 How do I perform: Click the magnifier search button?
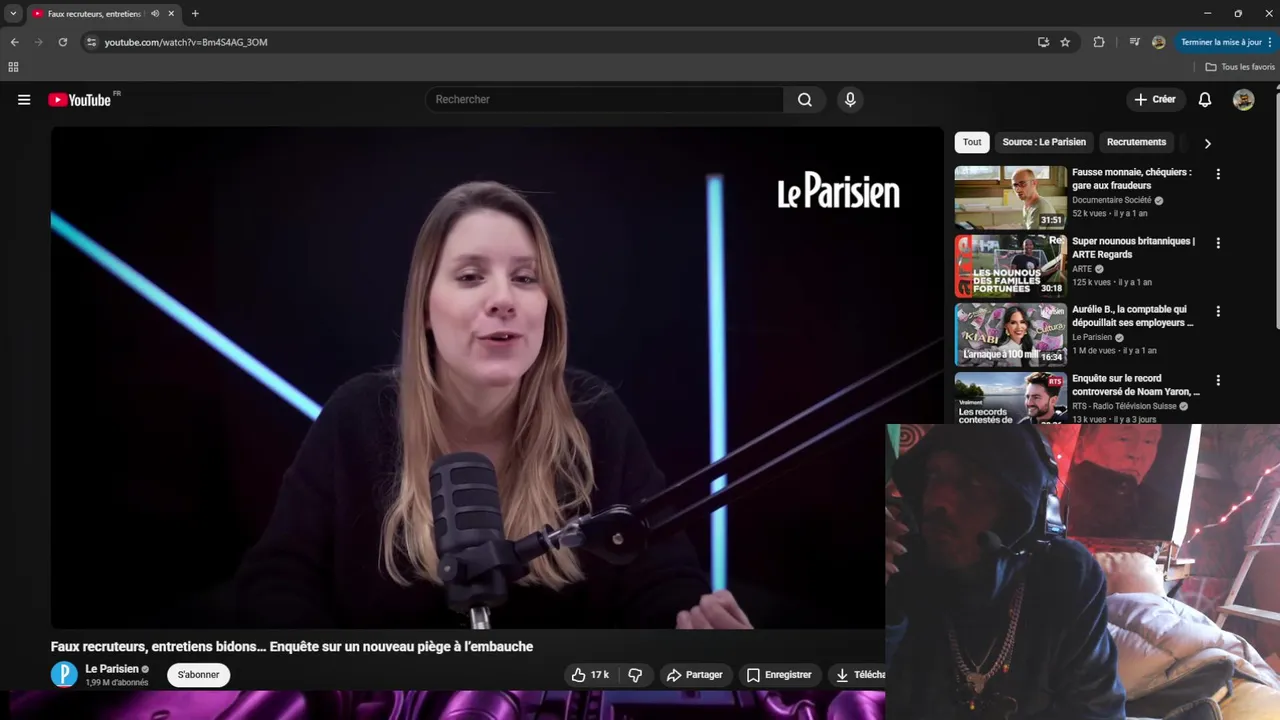coord(805,99)
